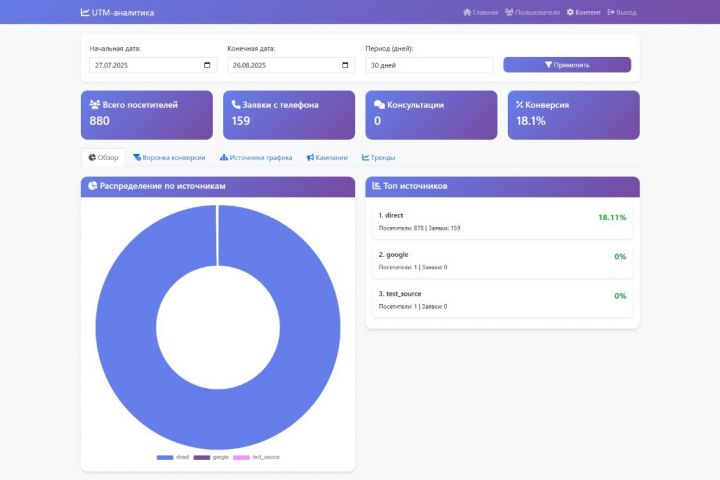Image resolution: width=720 pixels, height=480 pixels.
Task: Click the pie icon on Обзор tab
Action: coord(92,157)
